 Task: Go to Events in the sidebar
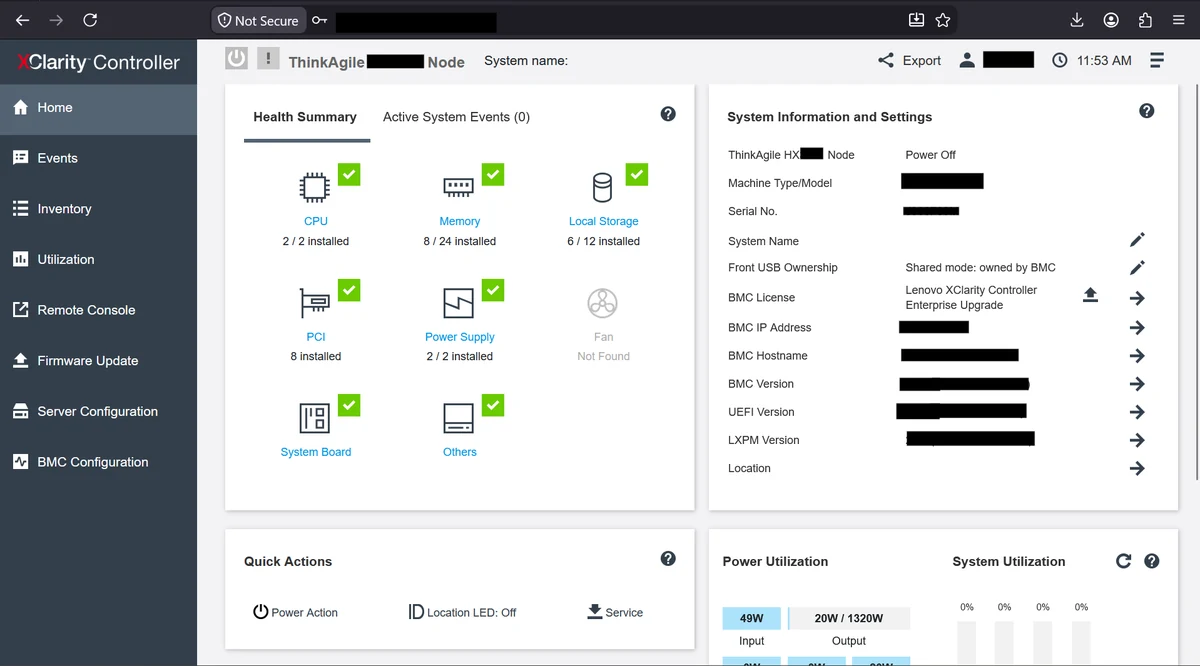point(98,158)
